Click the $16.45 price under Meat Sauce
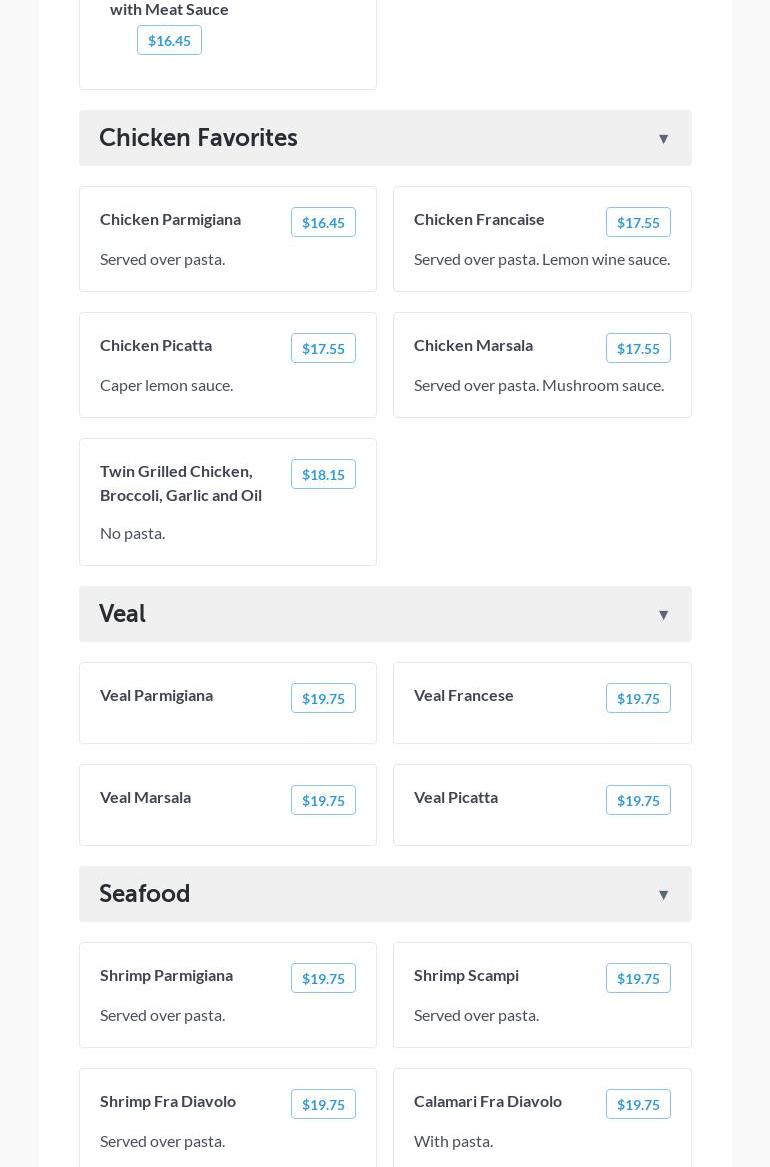This screenshot has width=770, height=1167. tap(169, 41)
